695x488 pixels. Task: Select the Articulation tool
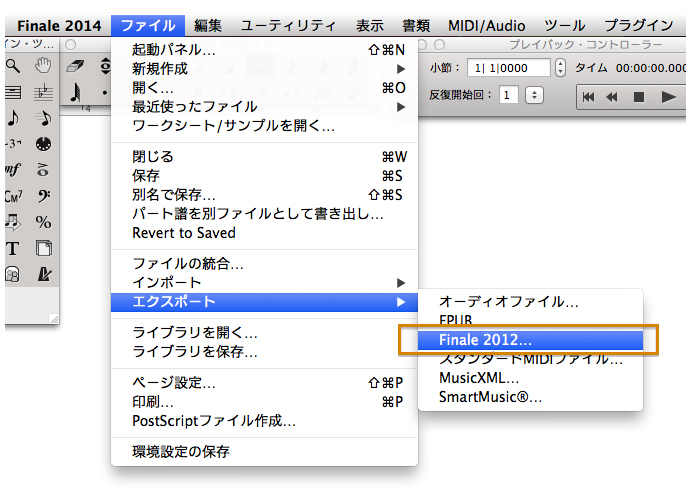(x=43, y=169)
